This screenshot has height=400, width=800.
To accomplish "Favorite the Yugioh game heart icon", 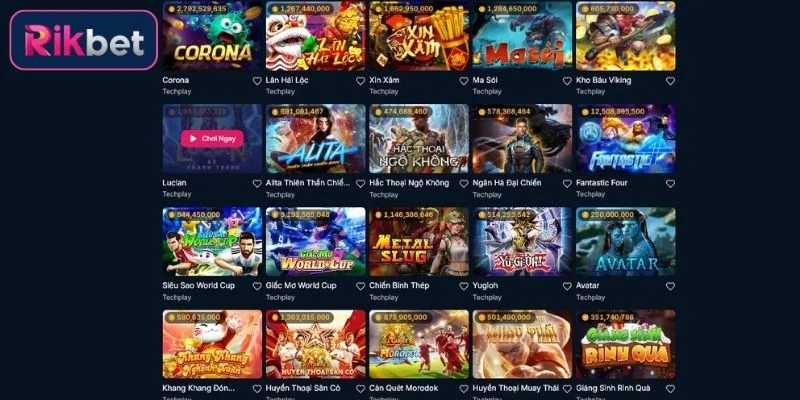I will pos(567,286).
